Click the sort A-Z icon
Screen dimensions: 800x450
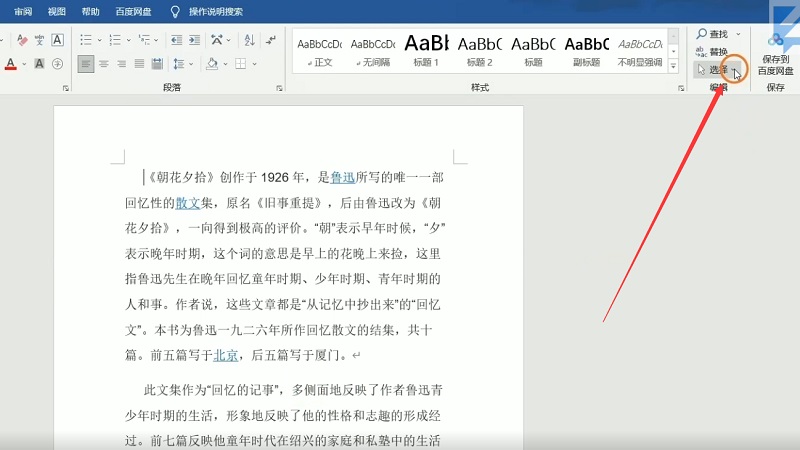247,40
